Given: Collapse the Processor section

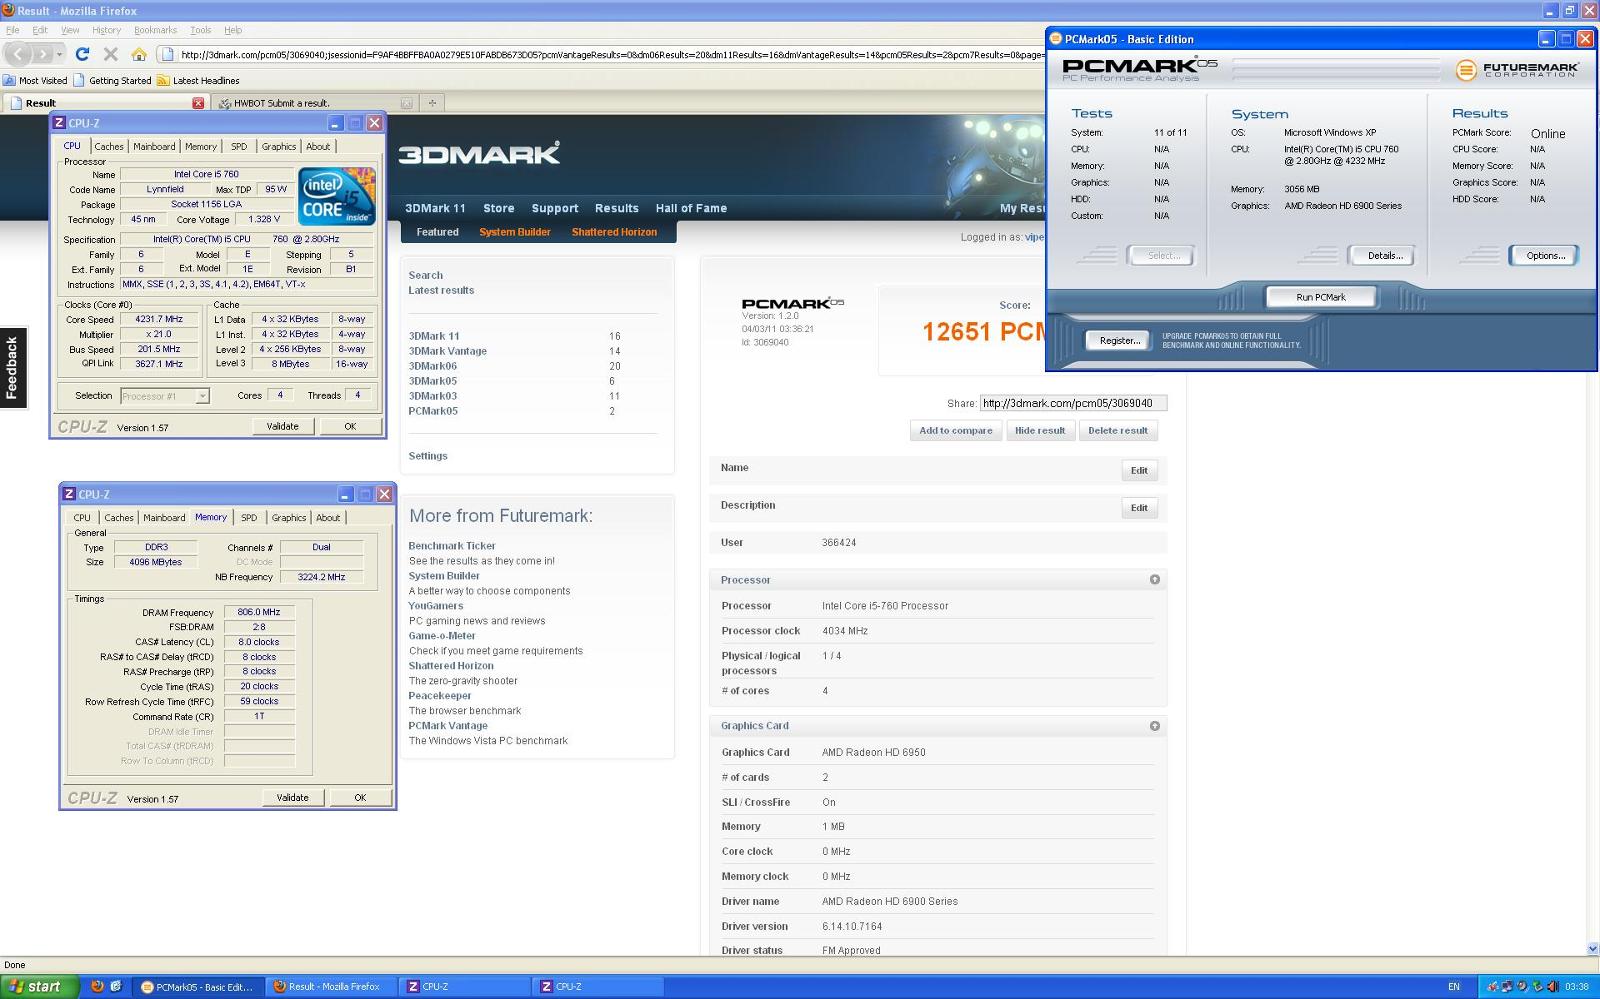Looking at the screenshot, I should pyautogui.click(x=1155, y=580).
